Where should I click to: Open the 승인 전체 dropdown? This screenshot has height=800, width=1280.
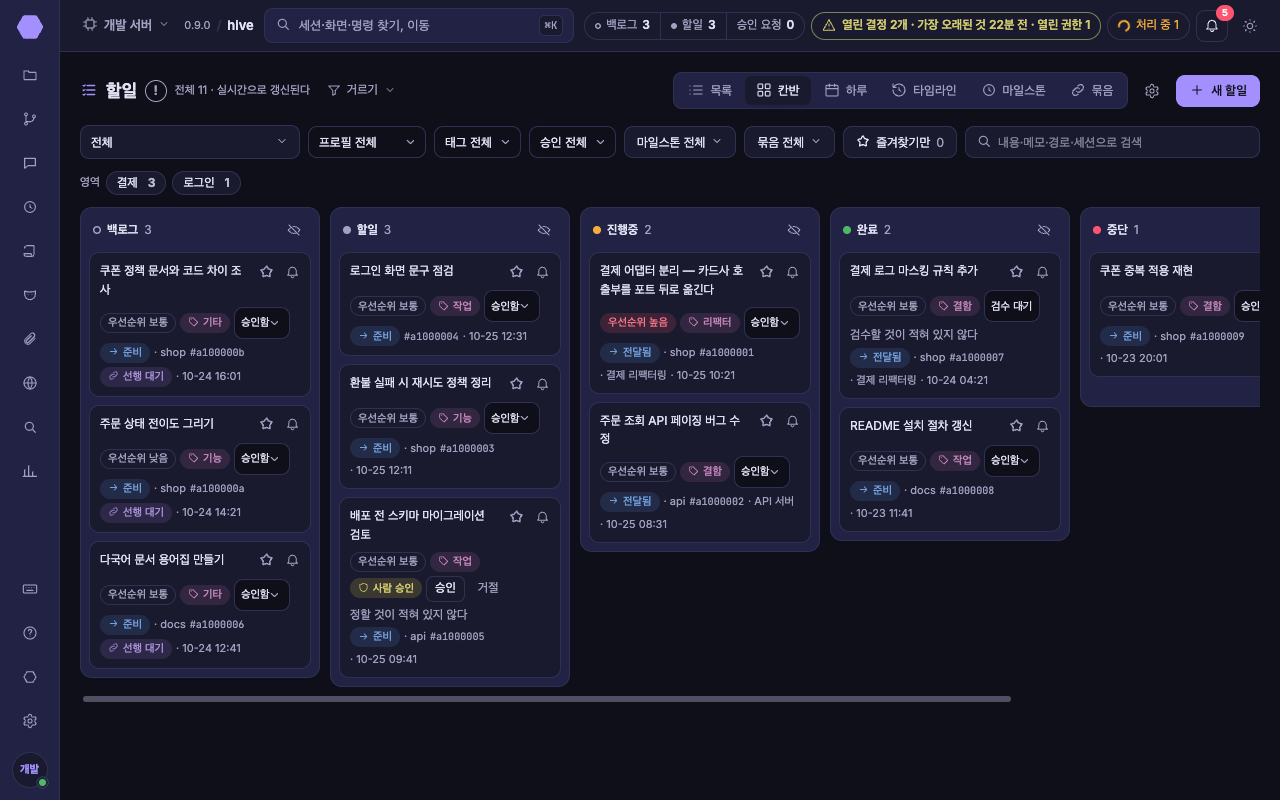[572, 142]
